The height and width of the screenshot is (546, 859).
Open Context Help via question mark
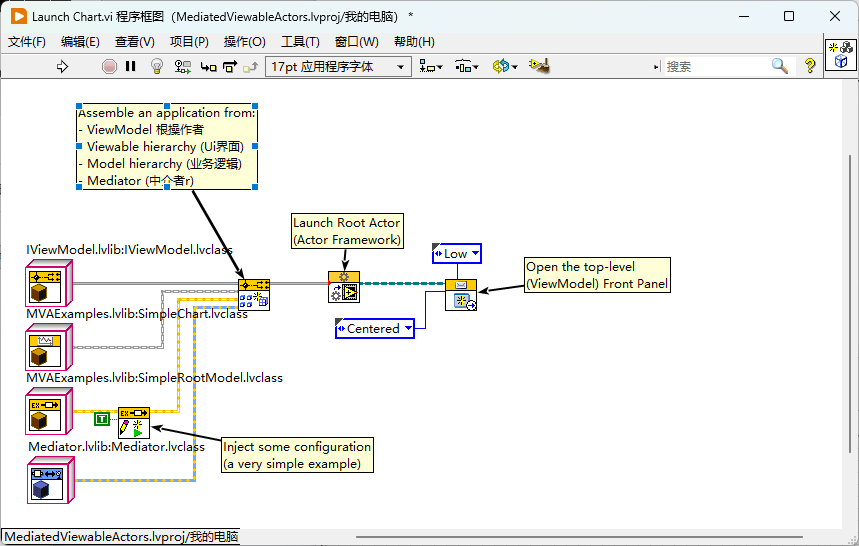click(x=810, y=67)
